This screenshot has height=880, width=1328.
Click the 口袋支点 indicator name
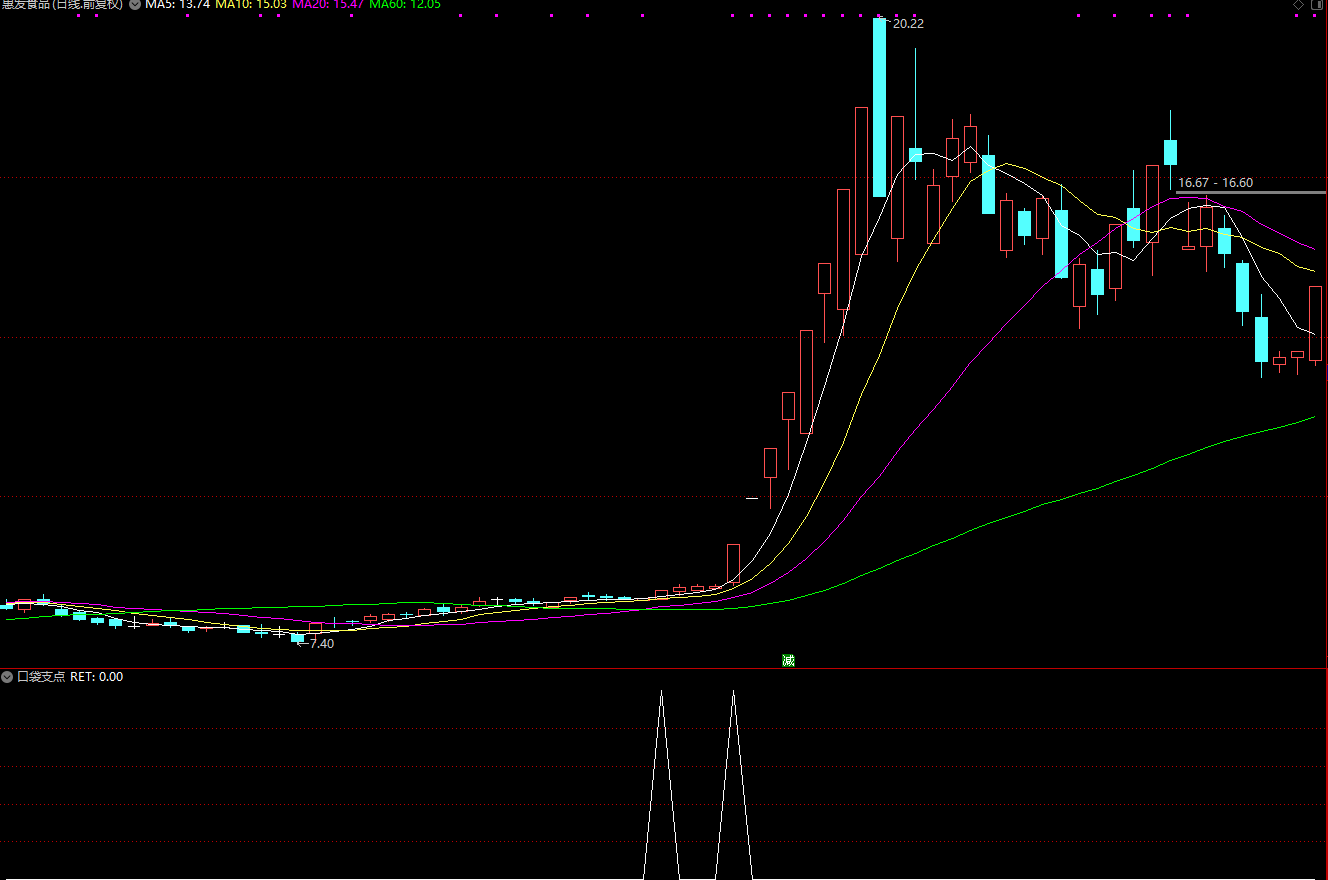tap(41, 677)
